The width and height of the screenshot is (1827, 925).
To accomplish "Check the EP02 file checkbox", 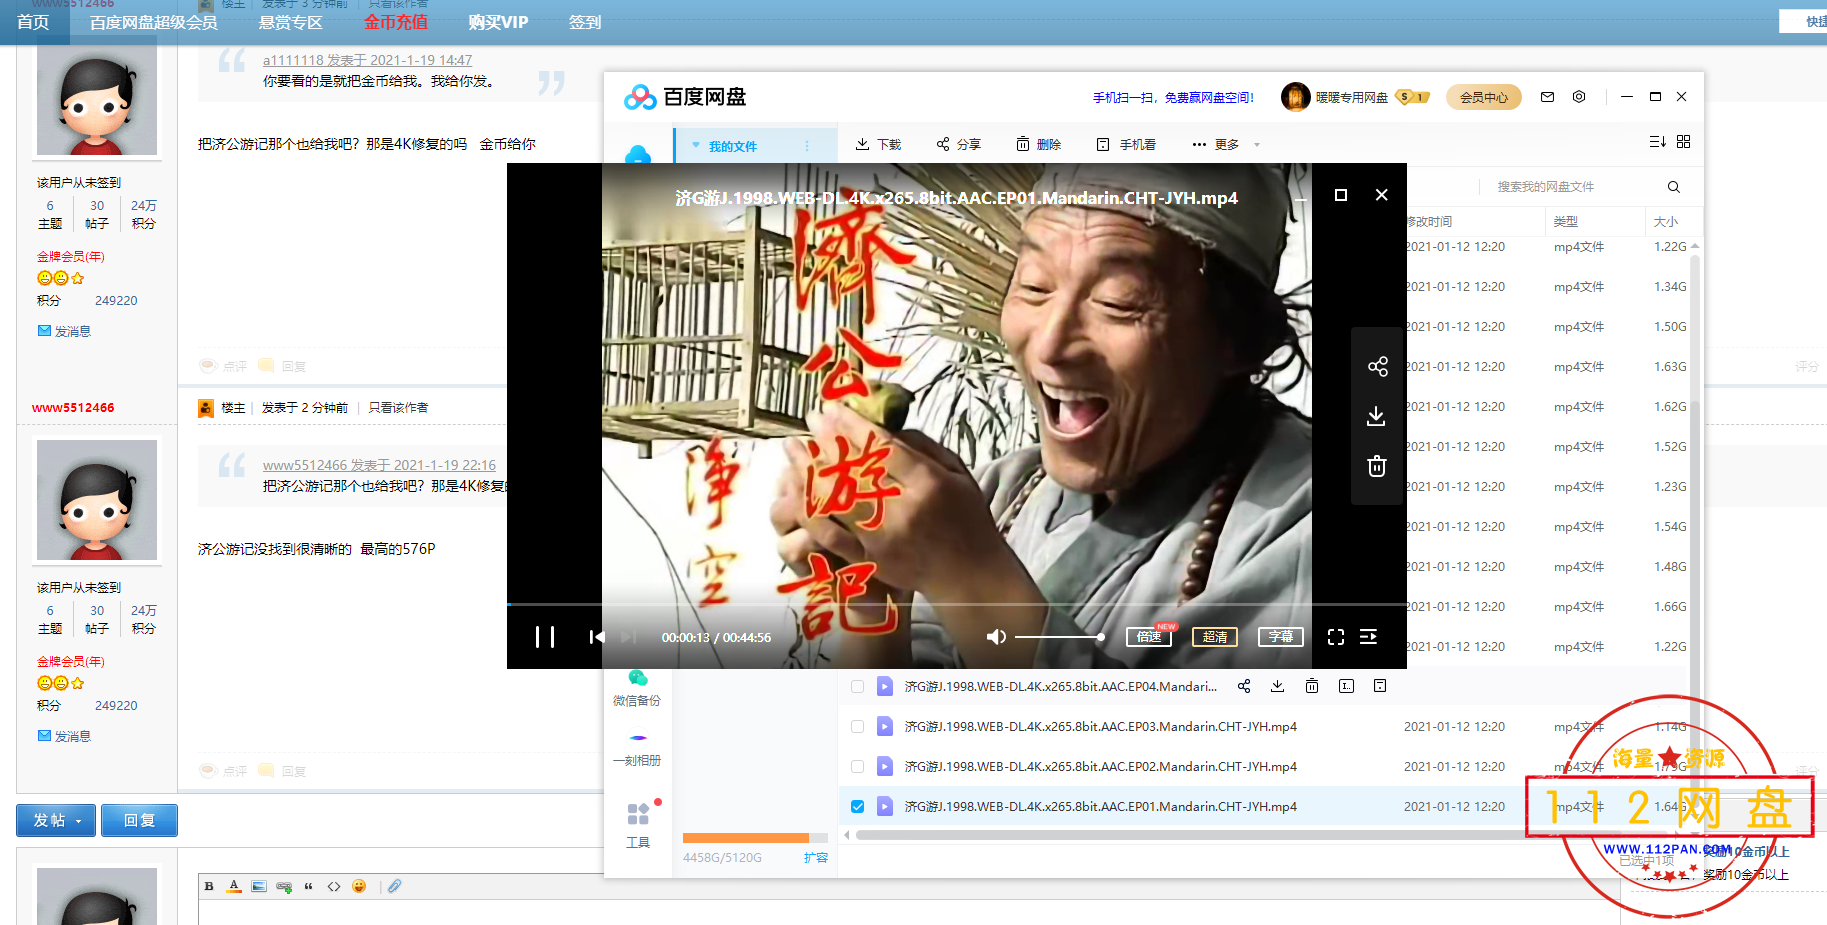I will coord(857,767).
